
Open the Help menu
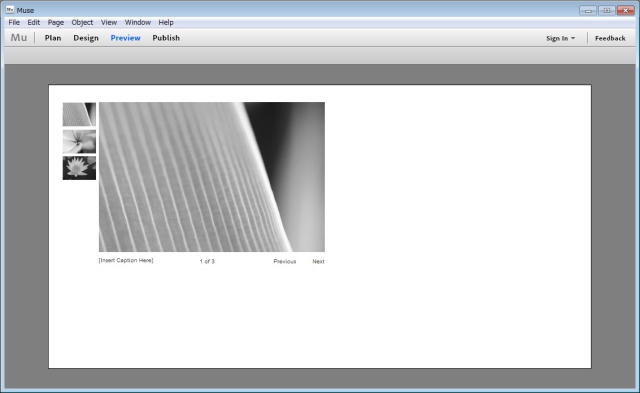[166, 22]
